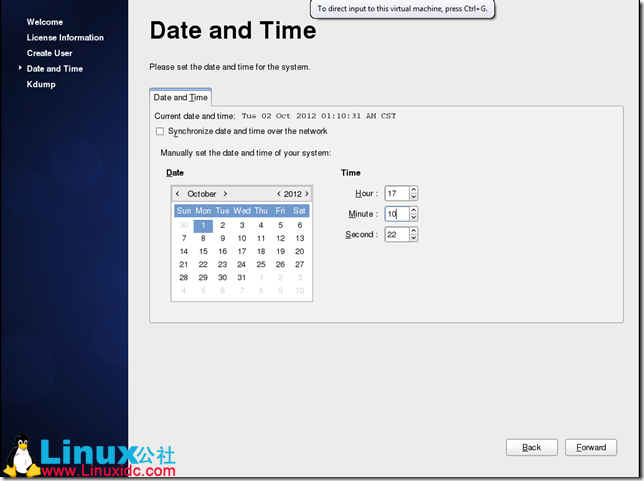Focus the Minute input field
Screen dimensions: 644x481
[x=397, y=214]
